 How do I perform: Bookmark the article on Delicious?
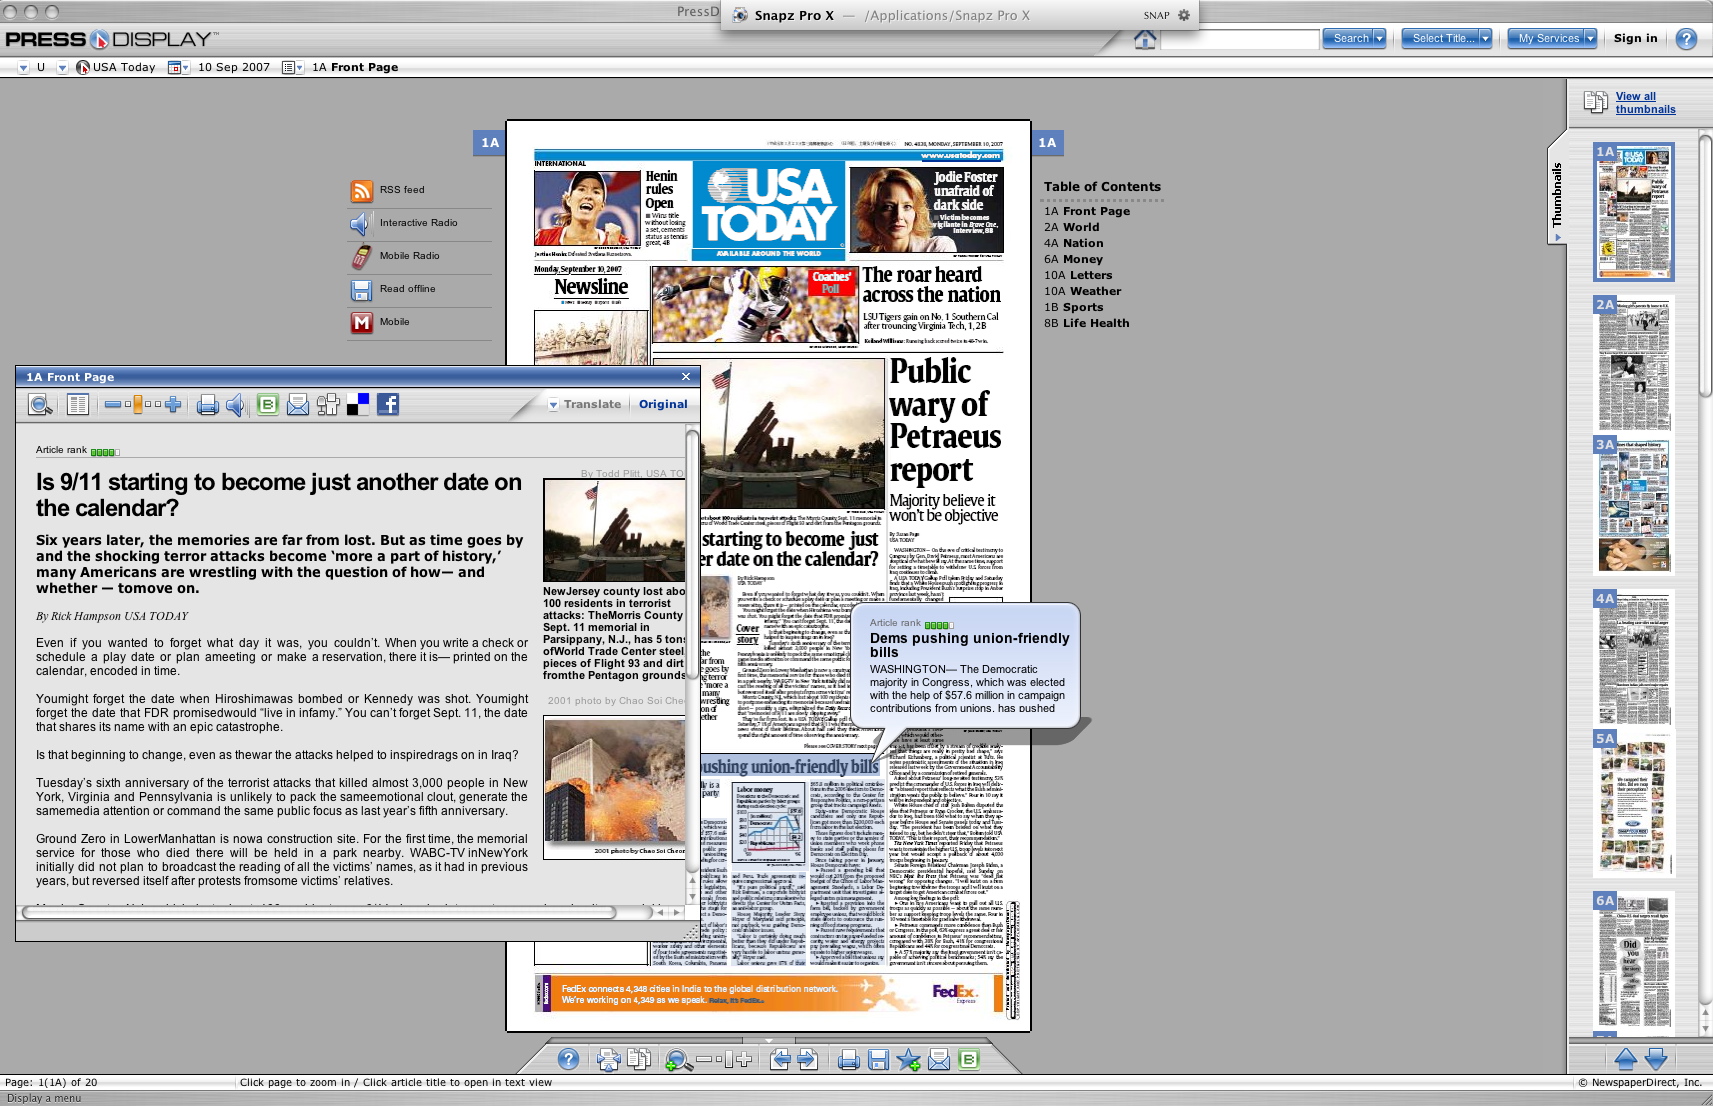(x=358, y=405)
